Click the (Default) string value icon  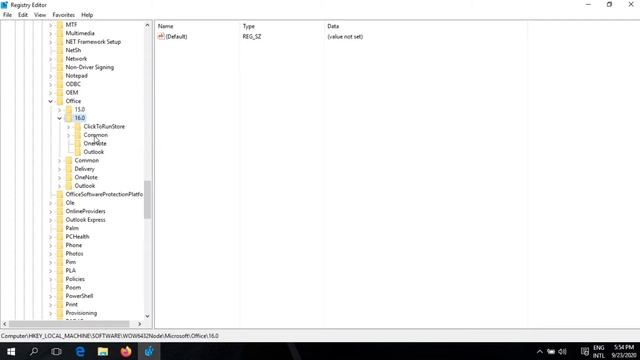click(x=161, y=36)
